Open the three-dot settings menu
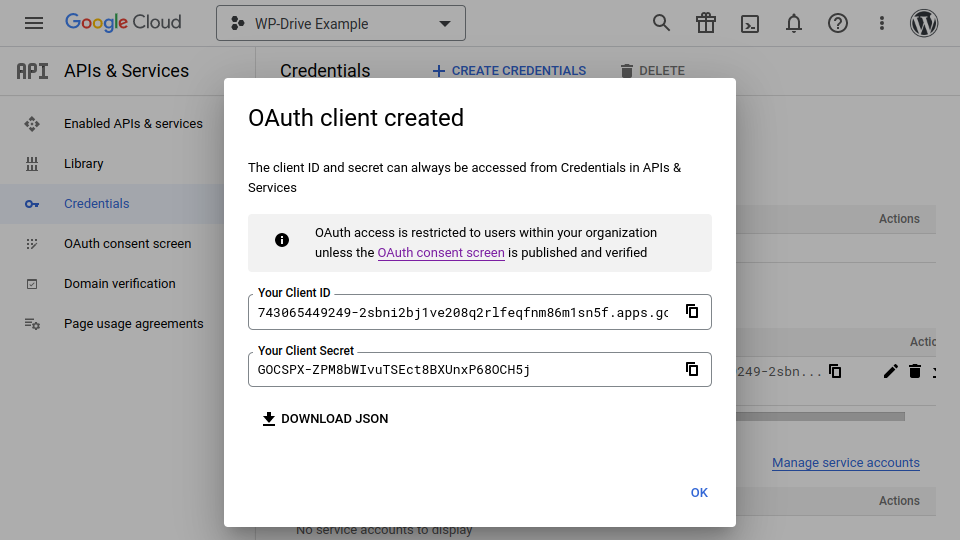 (881, 23)
